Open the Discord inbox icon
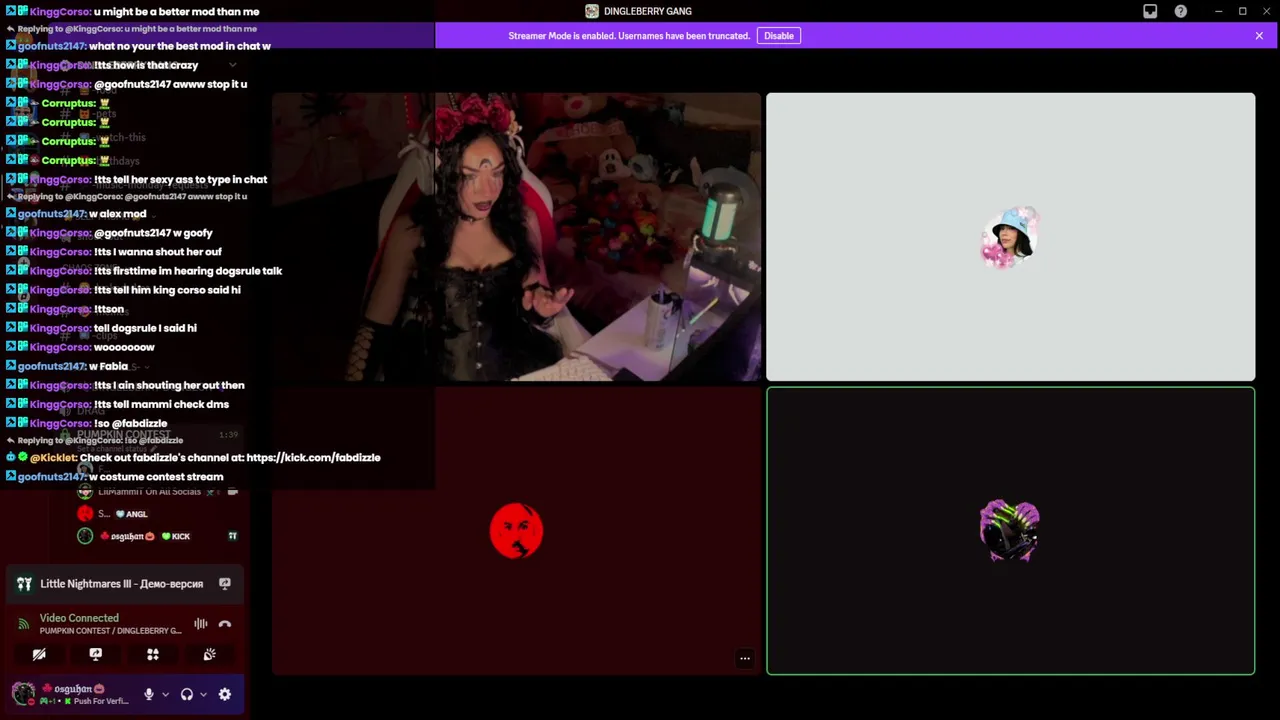Viewport: 1280px width, 720px height. point(1150,11)
